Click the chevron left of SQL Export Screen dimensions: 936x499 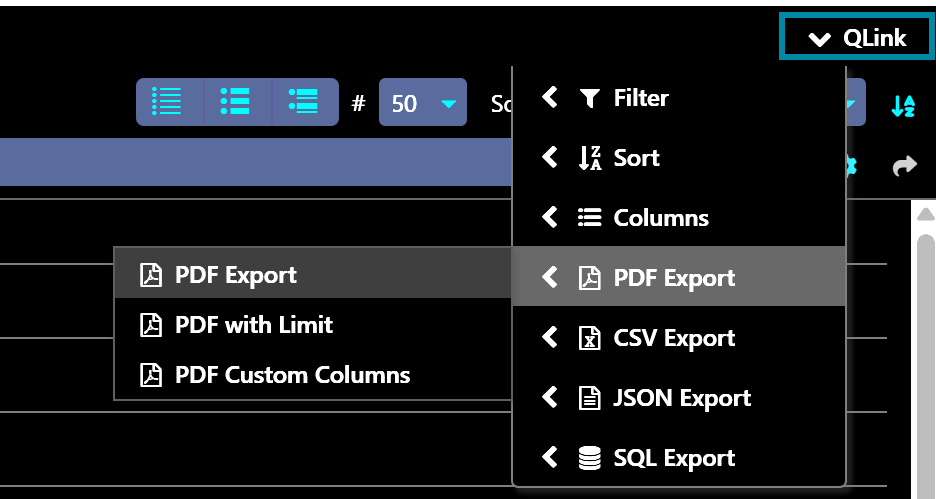point(549,457)
